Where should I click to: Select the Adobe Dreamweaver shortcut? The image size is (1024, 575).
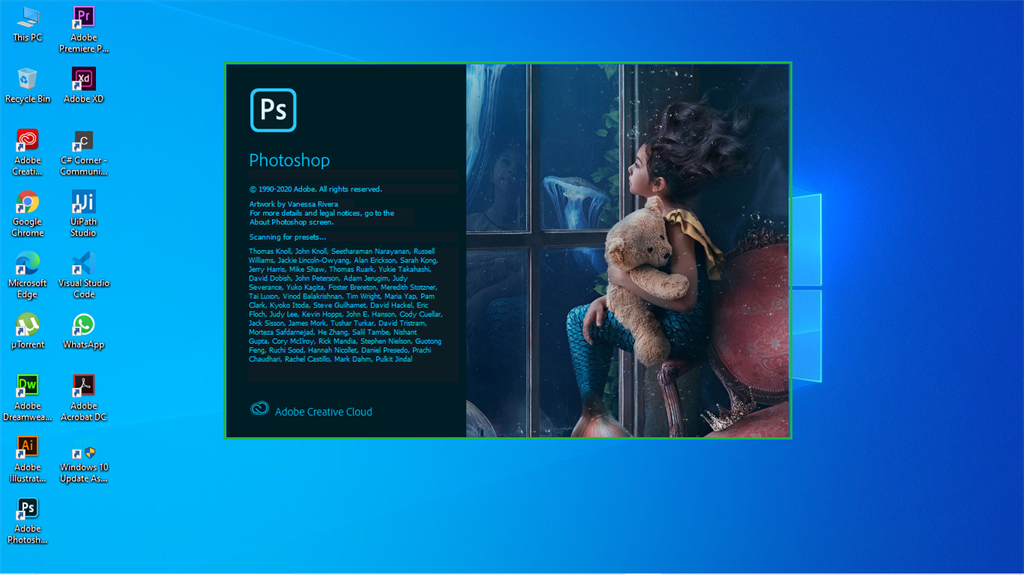click(x=27, y=398)
